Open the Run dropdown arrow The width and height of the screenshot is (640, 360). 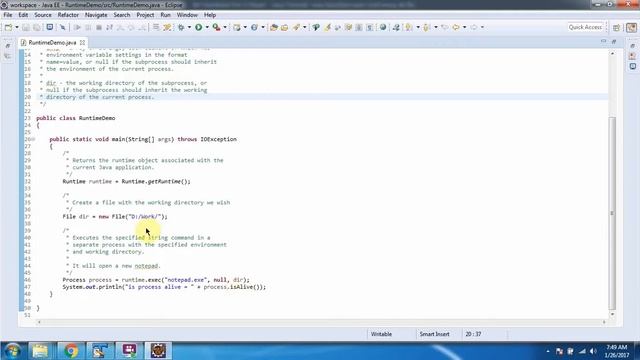click(x=207, y=27)
